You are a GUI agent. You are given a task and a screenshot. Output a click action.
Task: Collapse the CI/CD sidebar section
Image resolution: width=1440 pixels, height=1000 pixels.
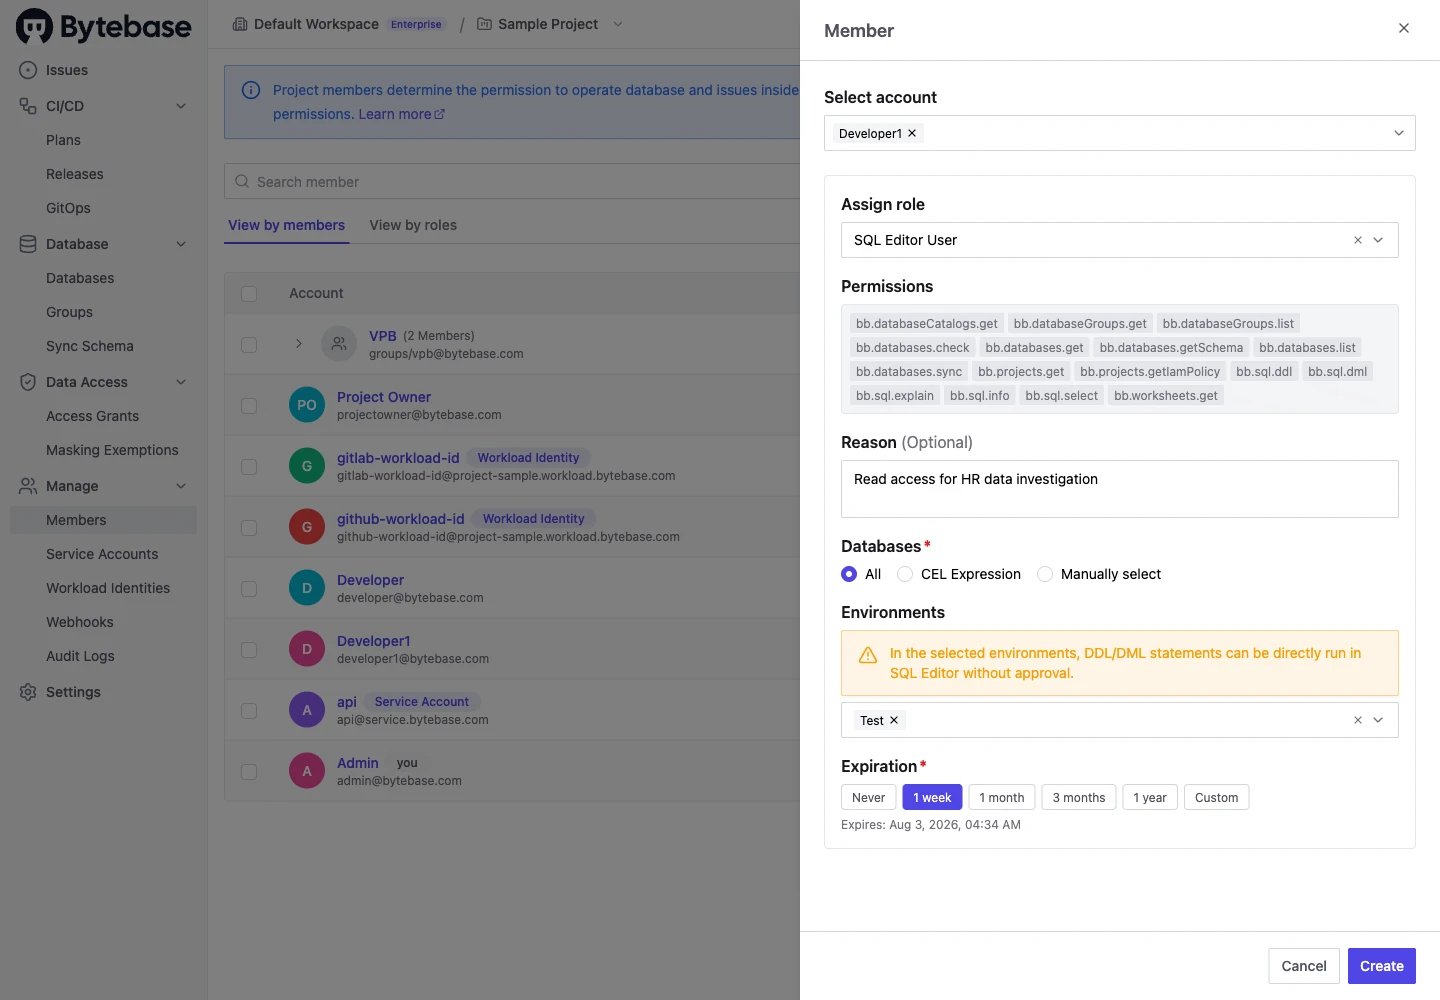click(181, 106)
